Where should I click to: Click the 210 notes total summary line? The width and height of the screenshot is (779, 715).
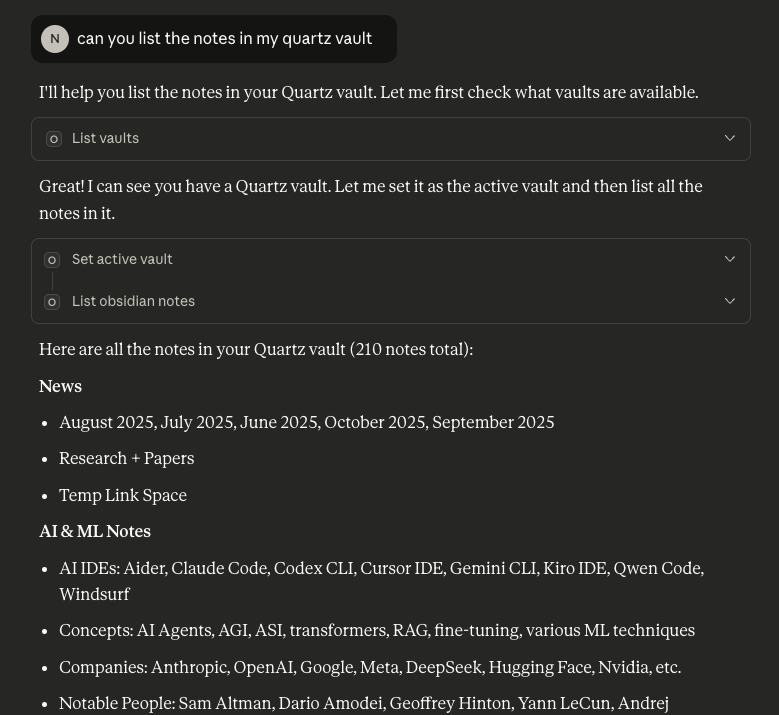coord(256,349)
